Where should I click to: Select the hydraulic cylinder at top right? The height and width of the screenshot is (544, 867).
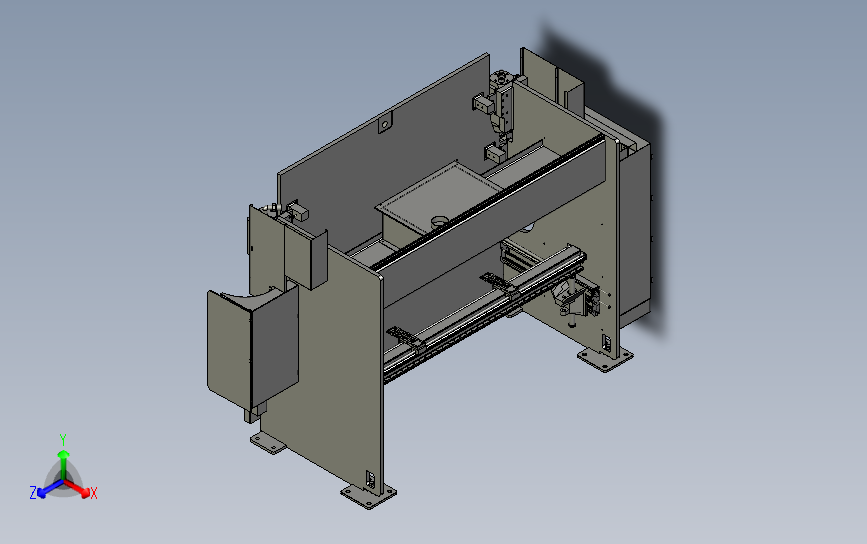[x=503, y=103]
